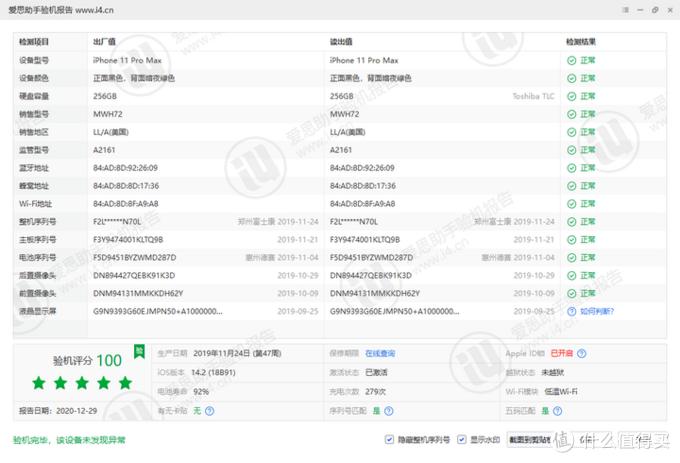The image size is (680, 463).
Task: Click the factory value A2161
Action: click(x=104, y=150)
